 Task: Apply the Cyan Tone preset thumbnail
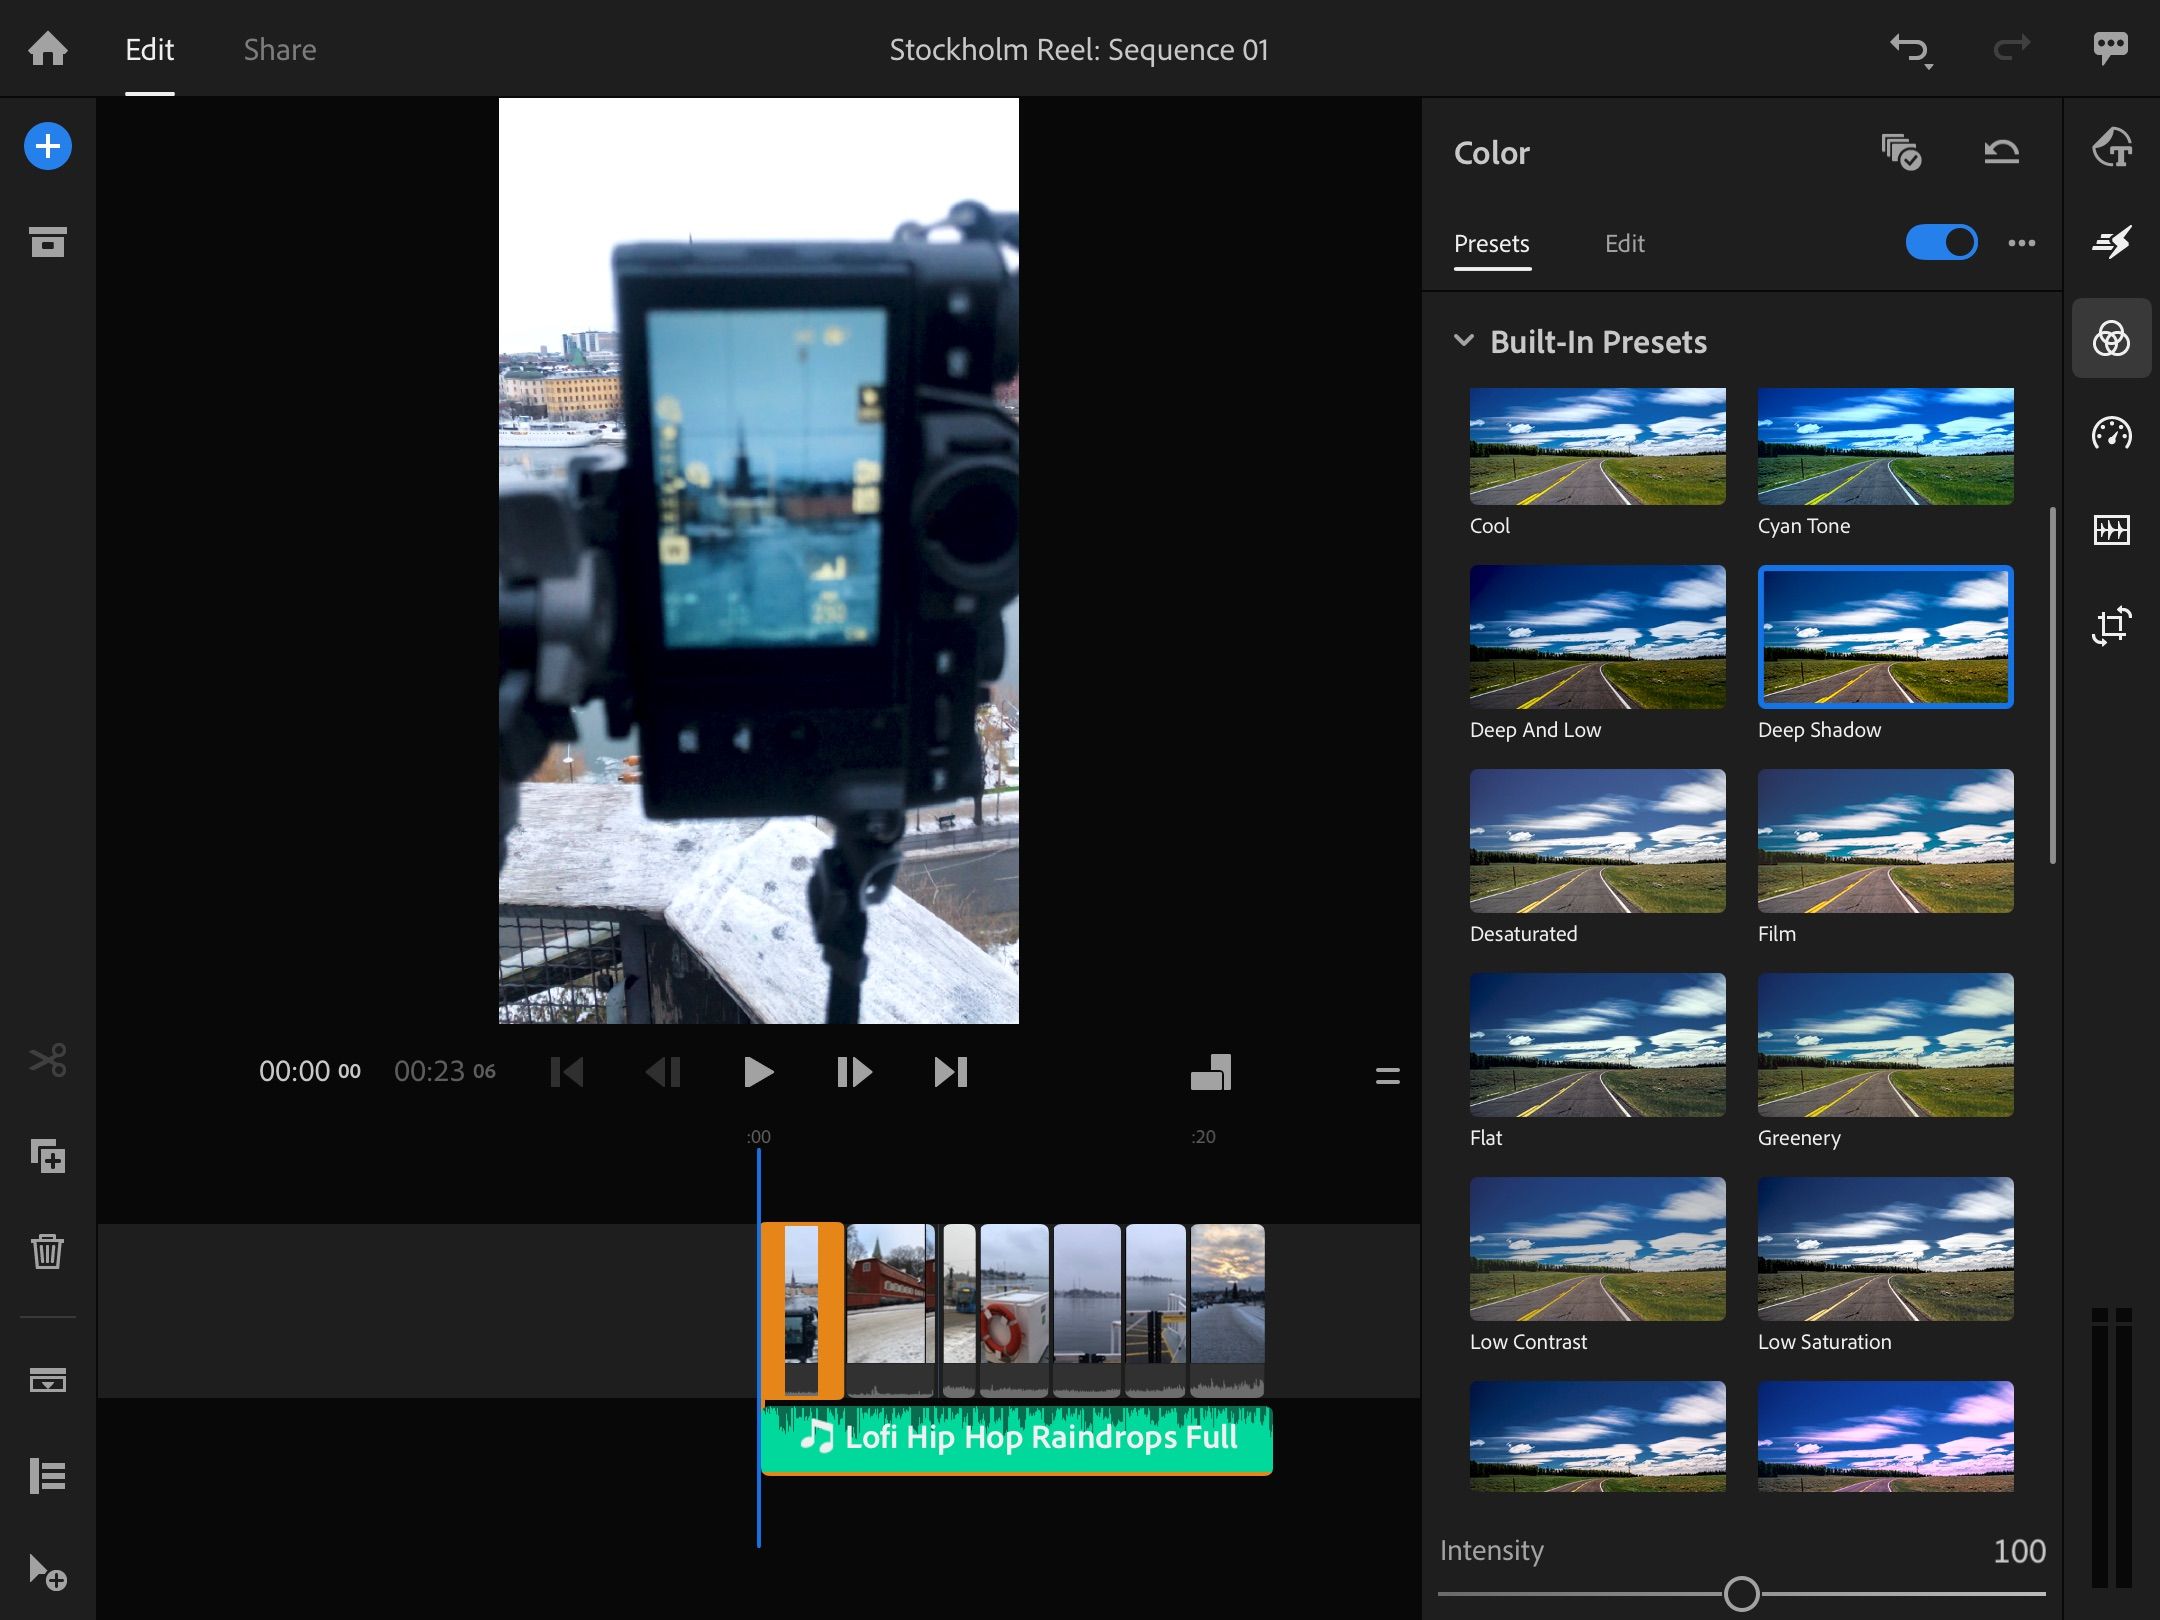click(1885, 446)
